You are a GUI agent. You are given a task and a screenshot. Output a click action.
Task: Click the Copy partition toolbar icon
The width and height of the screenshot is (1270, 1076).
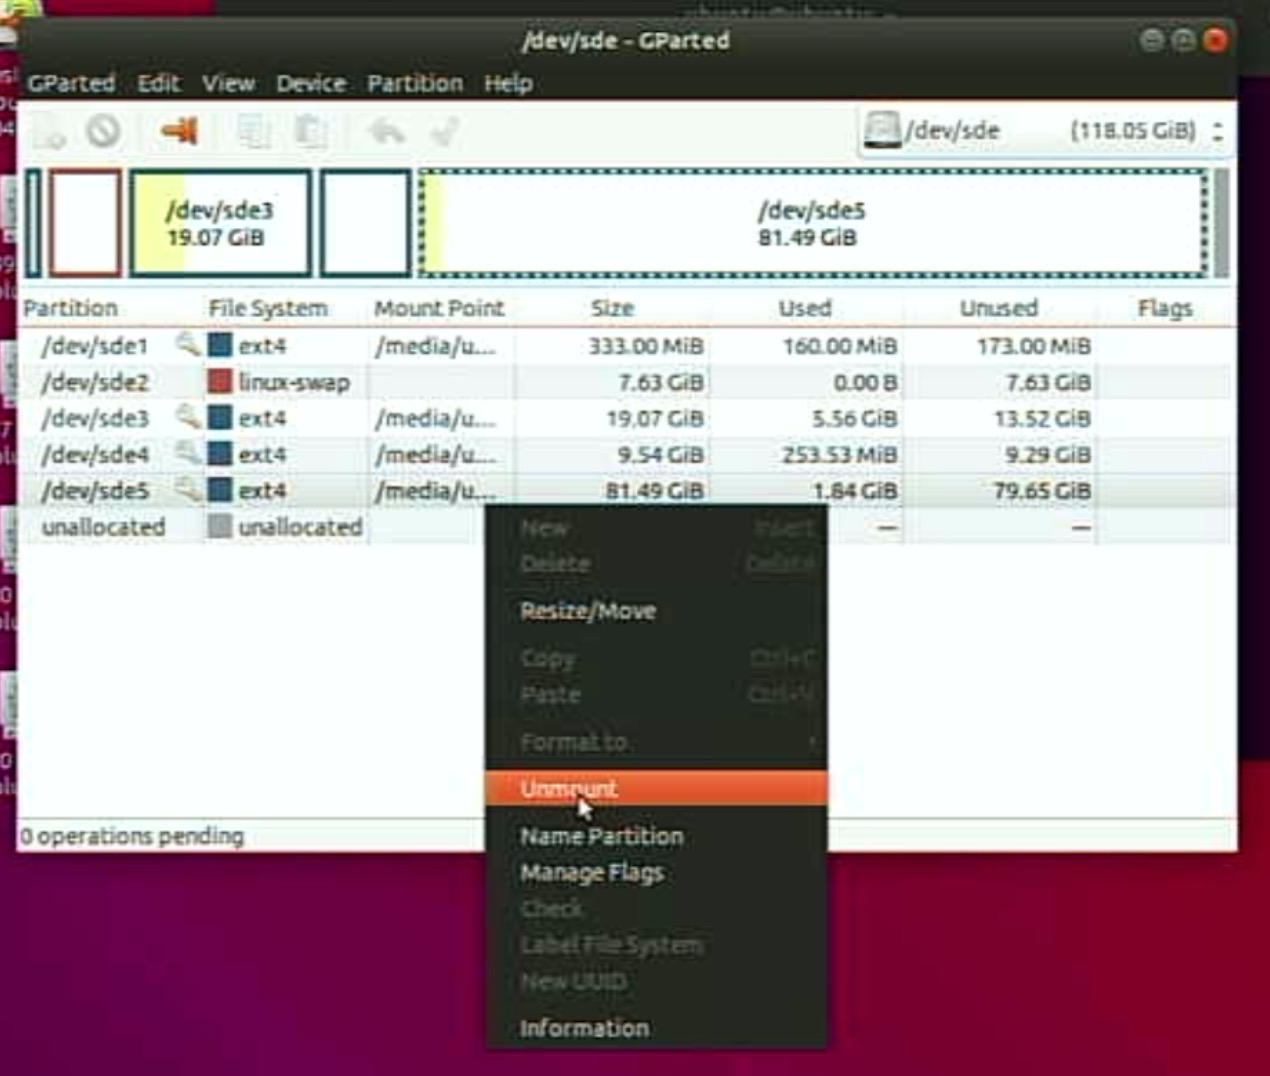(253, 131)
